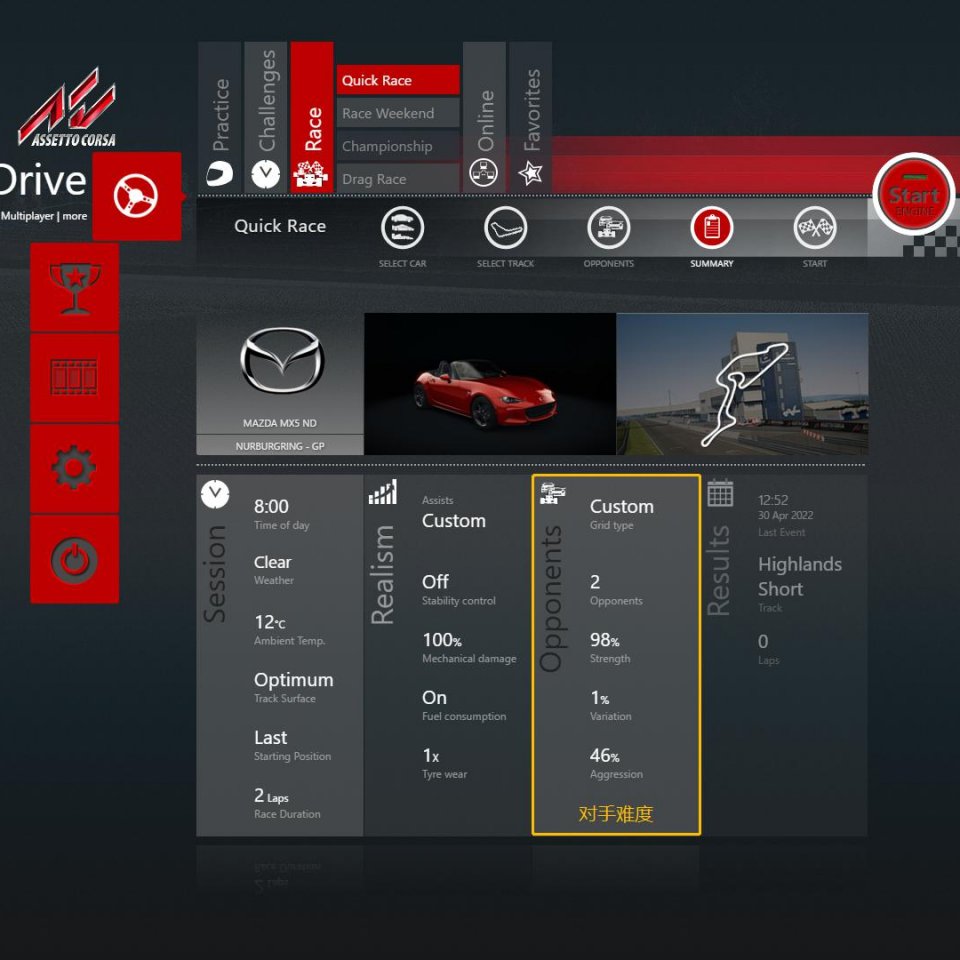The width and height of the screenshot is (960, 960).
Task: Open the more link under Drive
Action: click(75, 216)
